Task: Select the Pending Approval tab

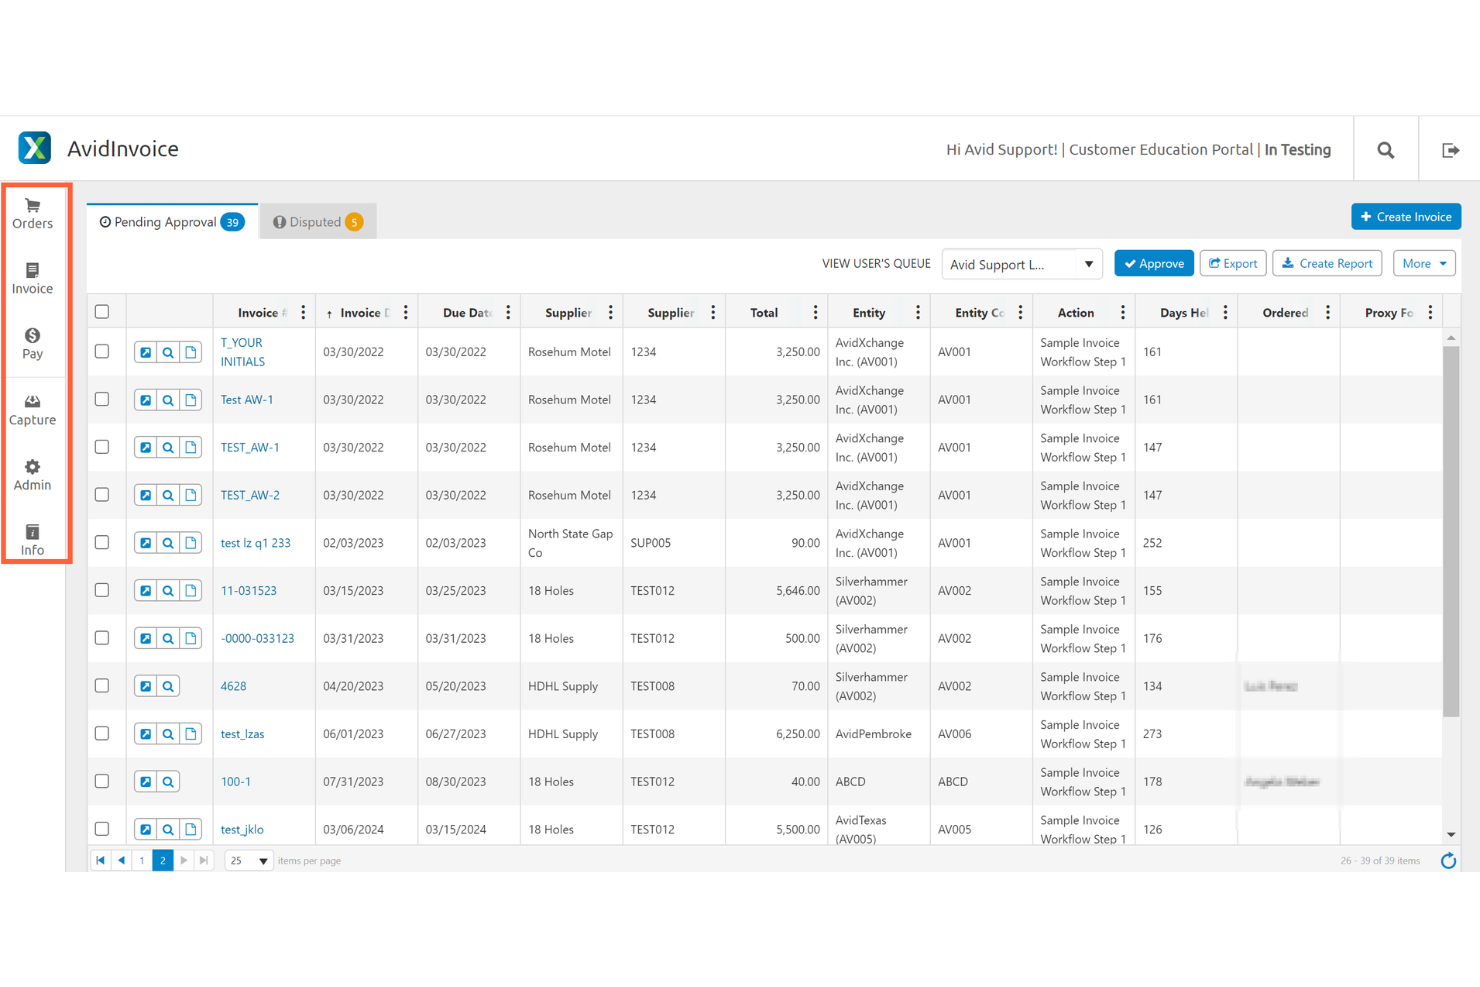Action: pos(170,221)
